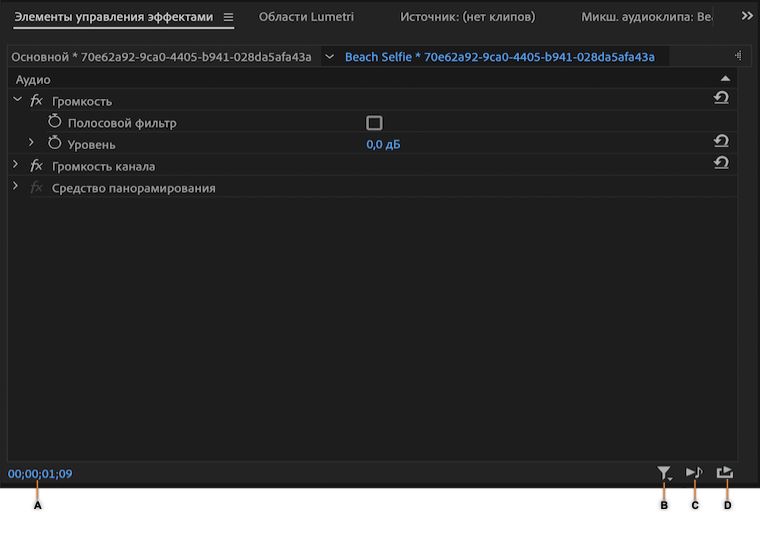This screenshot has width=760, height=548.
Task: Click the play audio only icon
Action: 694,472
